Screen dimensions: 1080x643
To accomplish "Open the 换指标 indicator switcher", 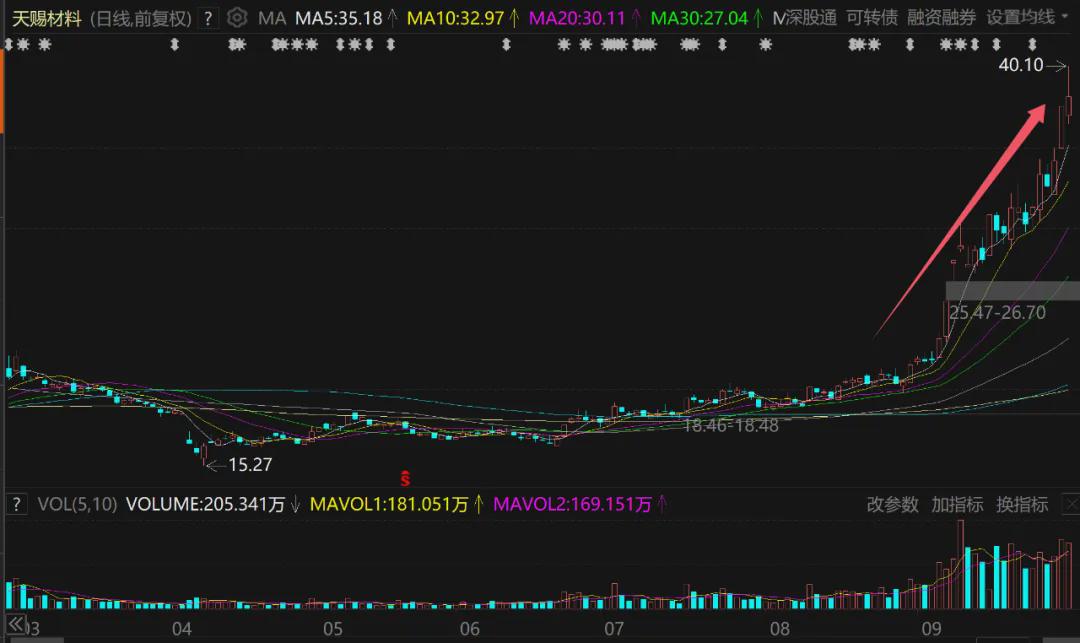I will coord(1022,504).
